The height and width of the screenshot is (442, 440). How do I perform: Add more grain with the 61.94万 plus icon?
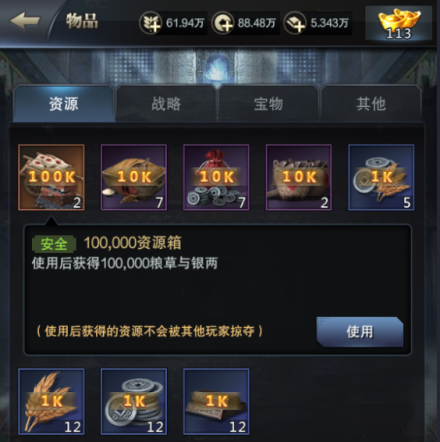(x=151, y=23)
